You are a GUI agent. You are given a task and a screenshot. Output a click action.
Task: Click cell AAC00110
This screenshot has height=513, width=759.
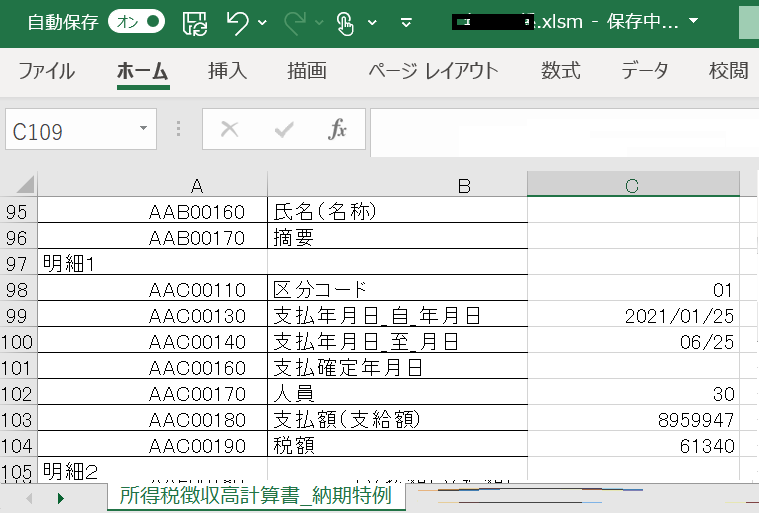click(152, 288)
